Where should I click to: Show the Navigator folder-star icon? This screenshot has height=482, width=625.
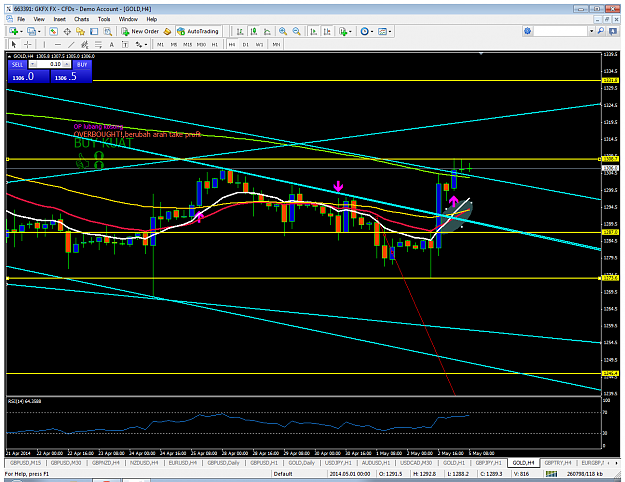pos(81,31)
